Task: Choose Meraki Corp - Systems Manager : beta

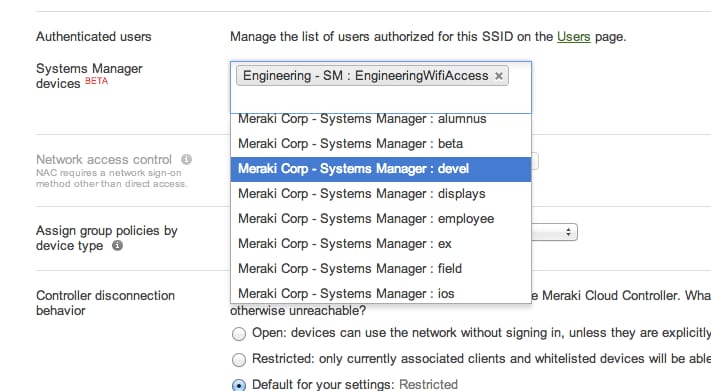Action: coord(381,144)
